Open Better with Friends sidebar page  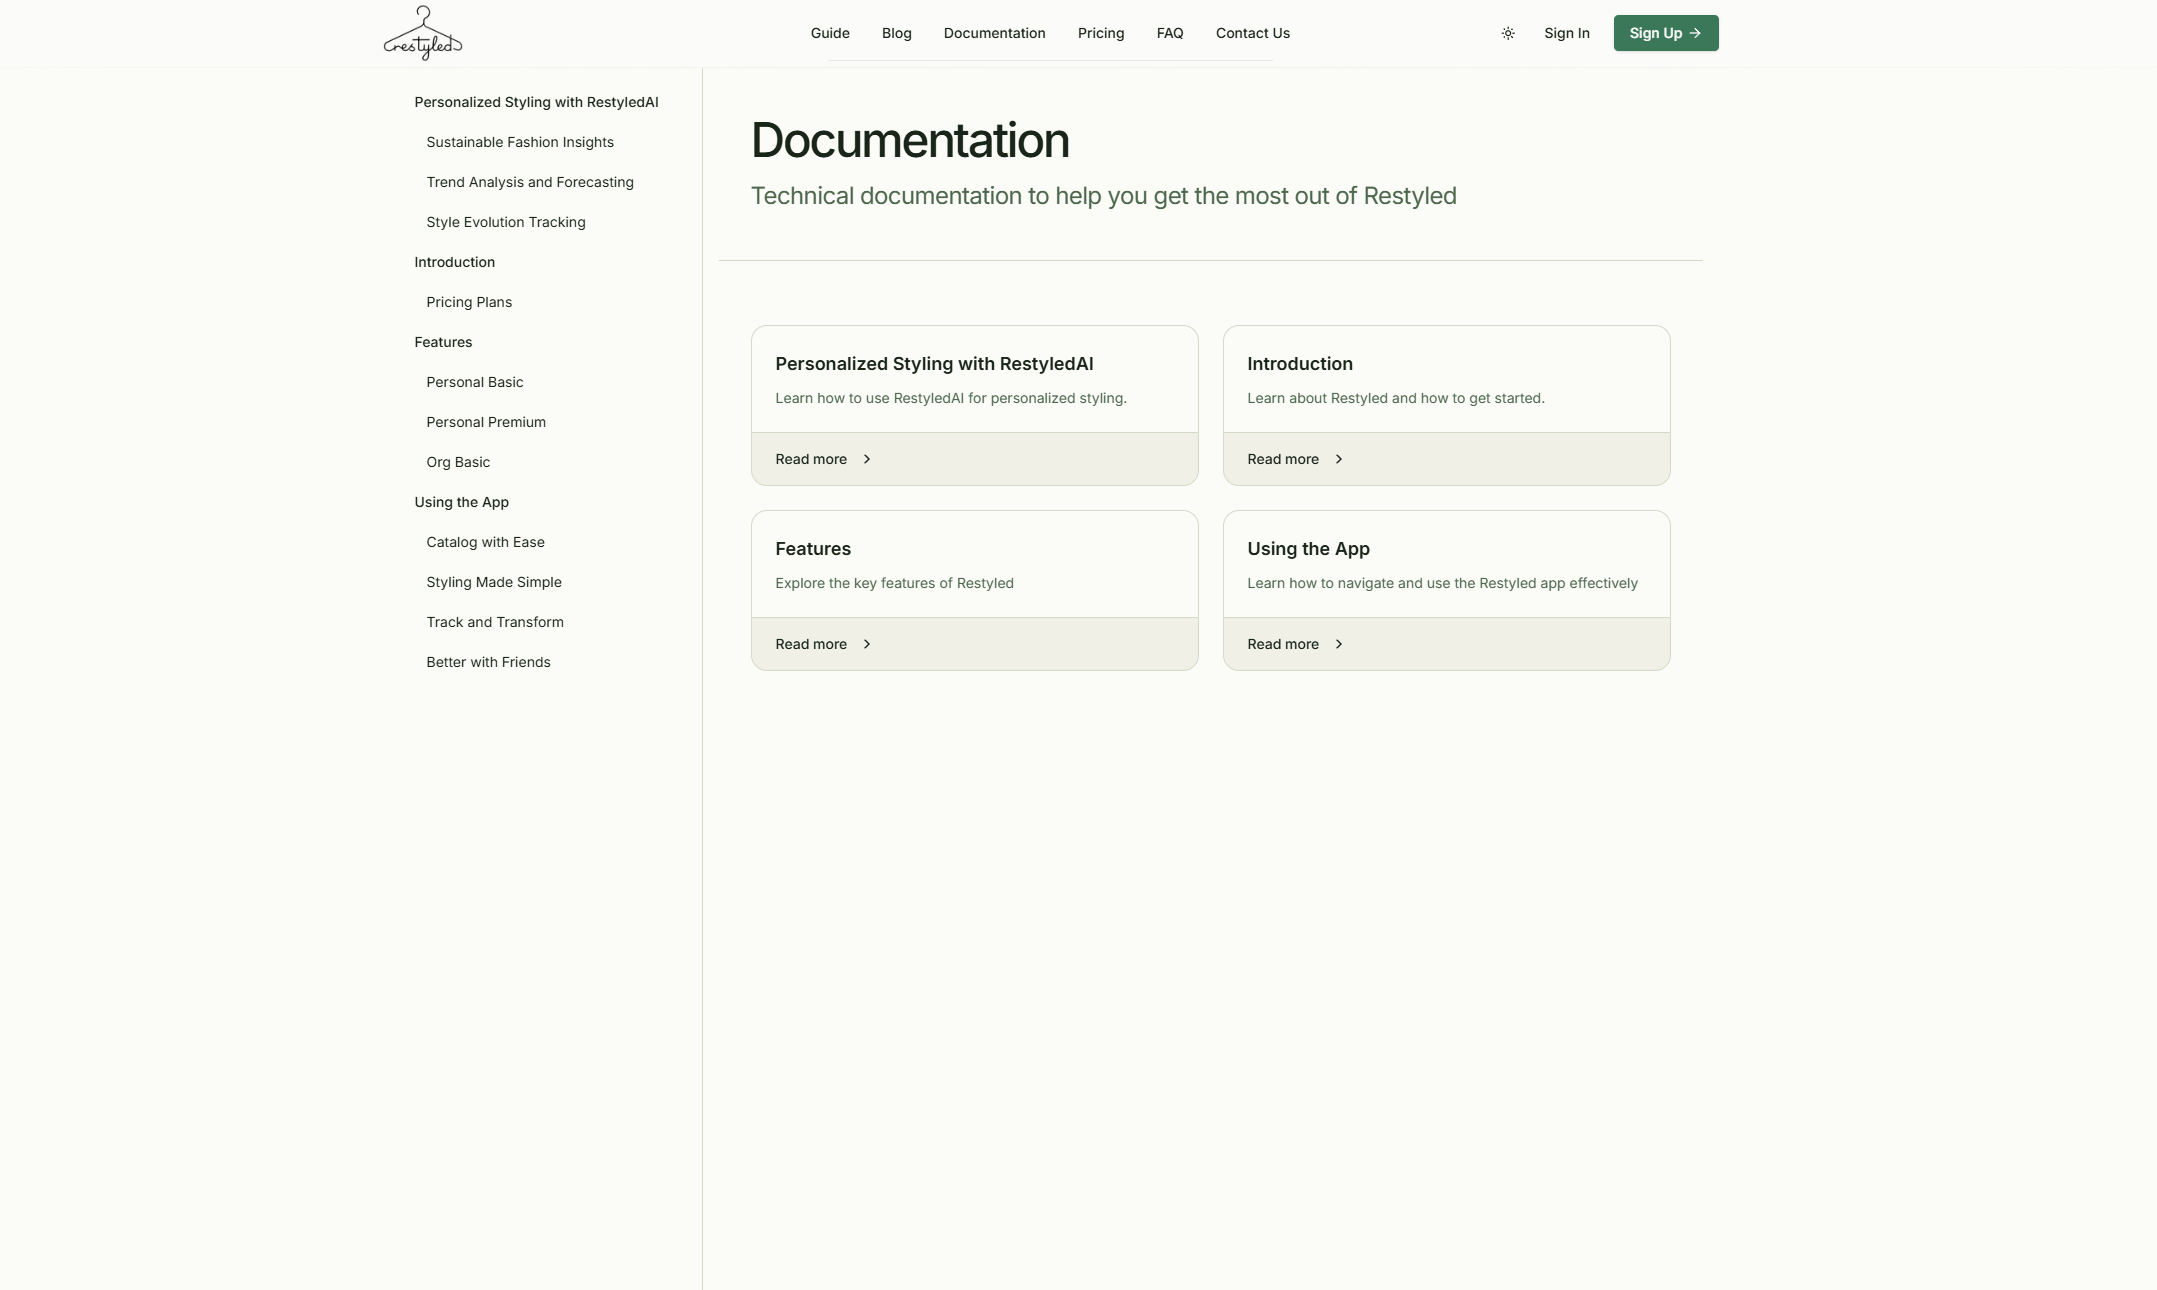488,662
